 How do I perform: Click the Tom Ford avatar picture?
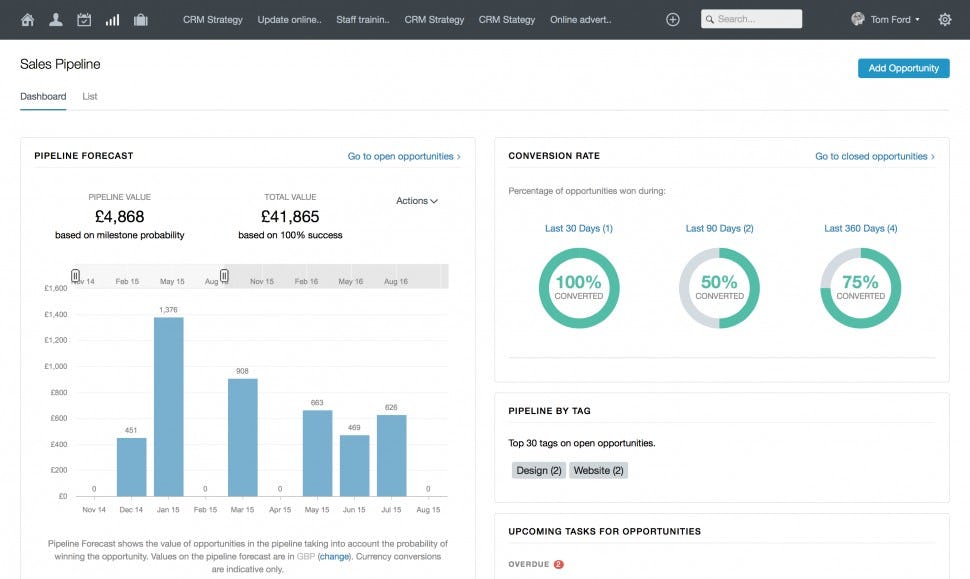coord(857,19)
